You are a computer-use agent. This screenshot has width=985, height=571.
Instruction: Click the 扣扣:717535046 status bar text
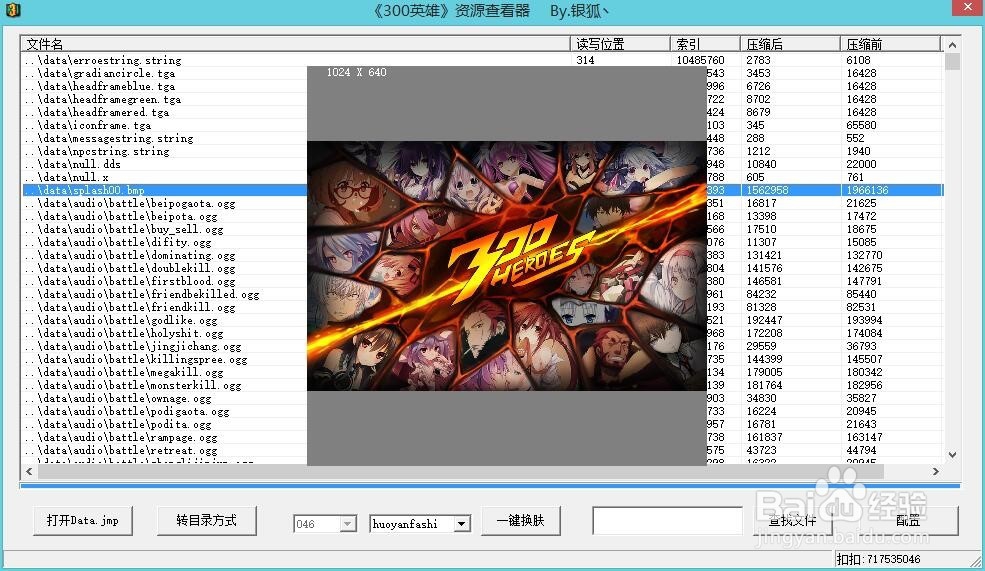(878, 559)
